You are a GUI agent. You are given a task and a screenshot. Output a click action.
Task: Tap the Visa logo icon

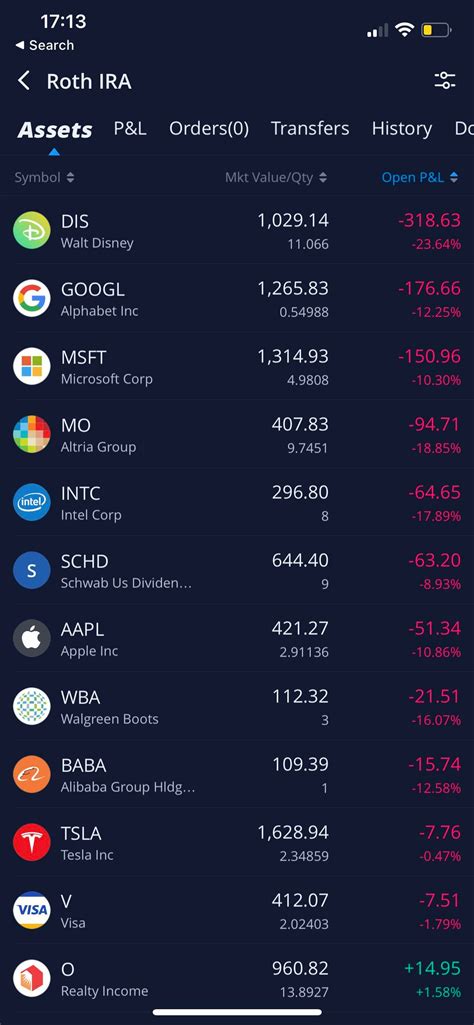[31, 910]
